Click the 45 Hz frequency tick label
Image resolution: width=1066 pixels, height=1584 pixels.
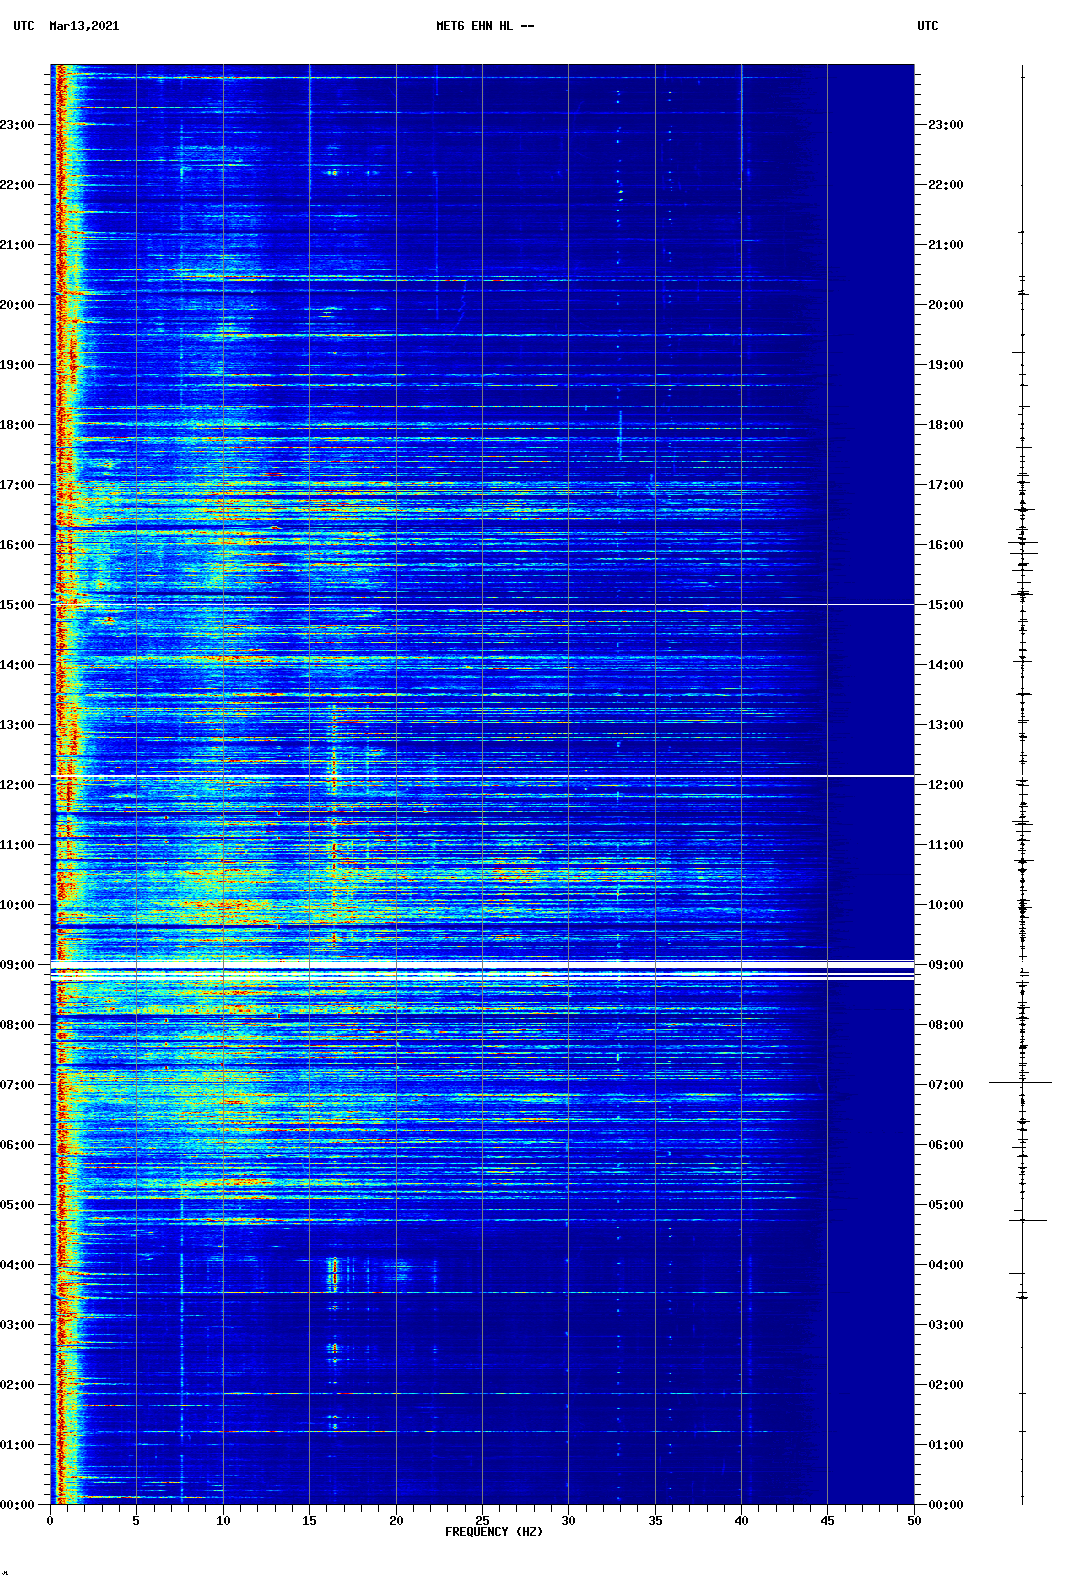(x=827, y=1520)
